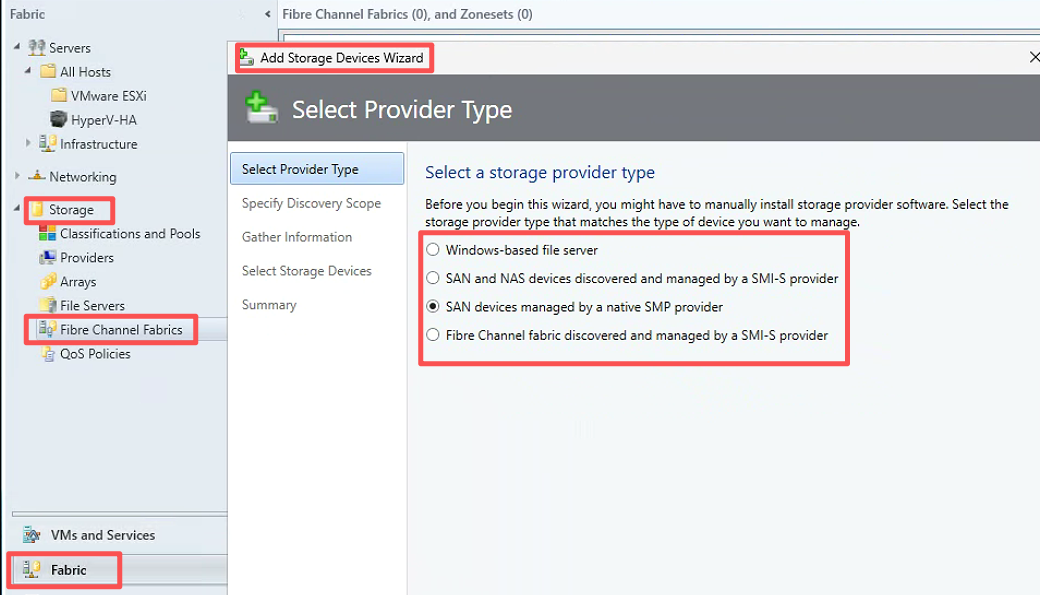This screenshot has height=595, width=1040.
Task: Select the QoS Policies label
Action: tap(95, 354)
